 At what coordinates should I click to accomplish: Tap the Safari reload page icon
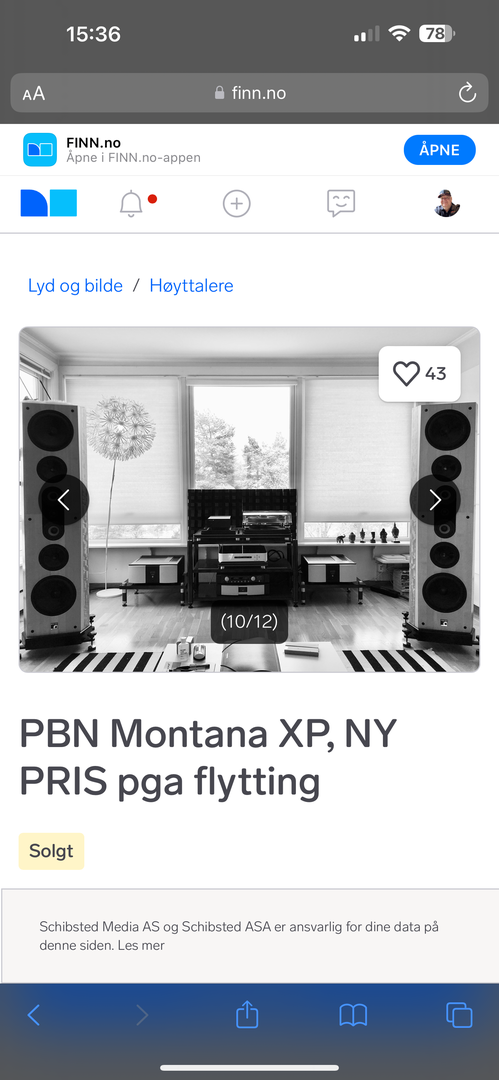[x=467, y=93]
